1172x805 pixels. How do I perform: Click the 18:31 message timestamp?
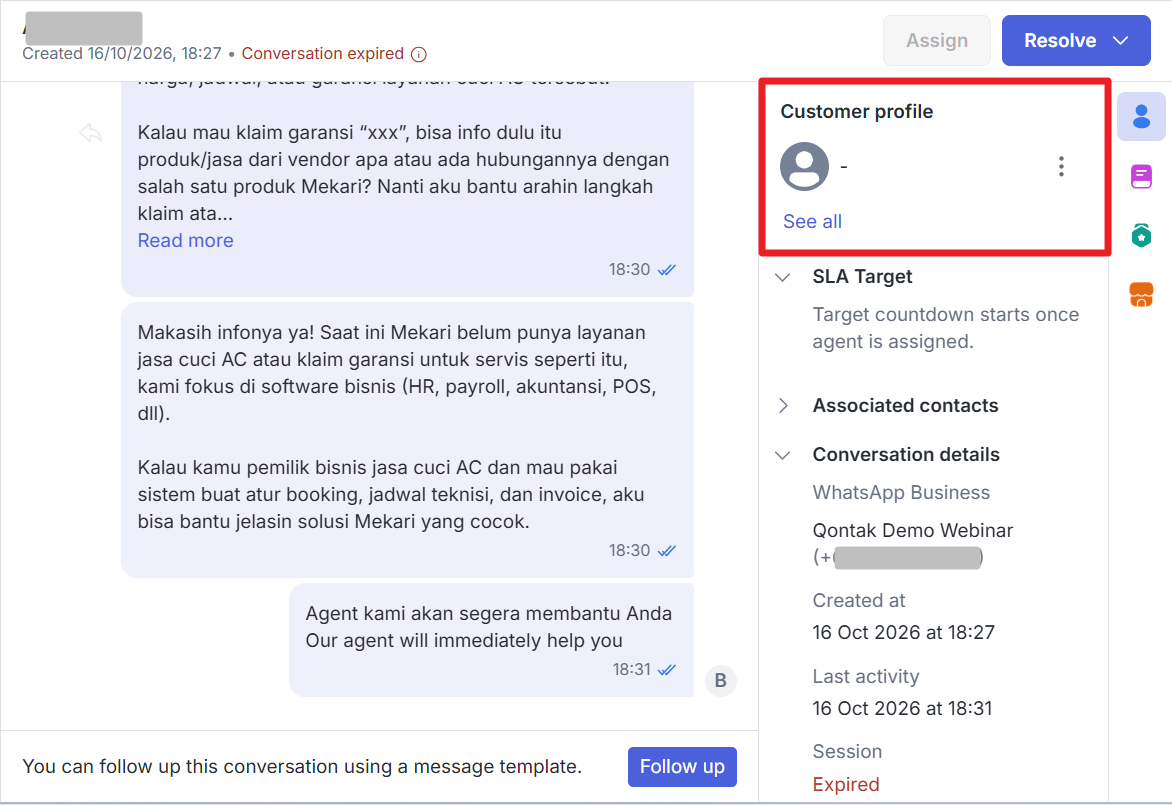632,670
